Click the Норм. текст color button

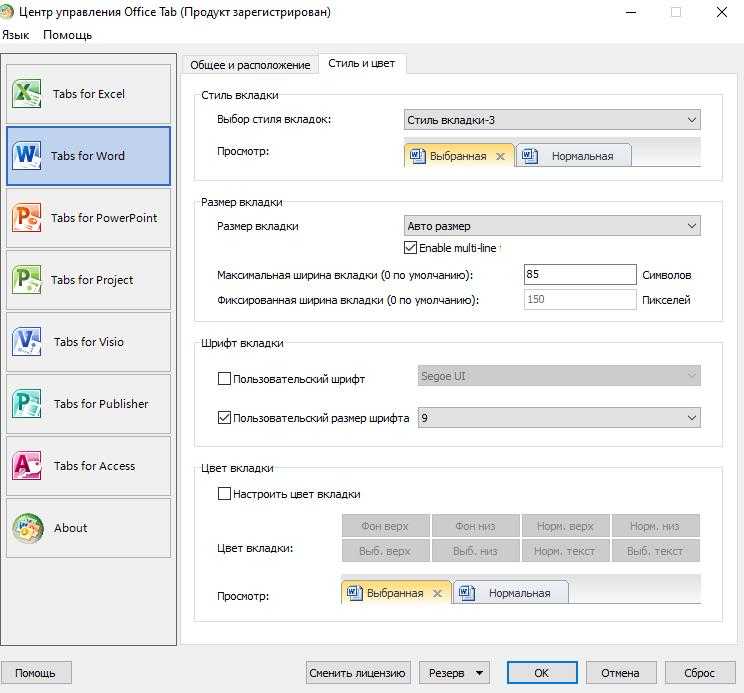click(566, 551)
